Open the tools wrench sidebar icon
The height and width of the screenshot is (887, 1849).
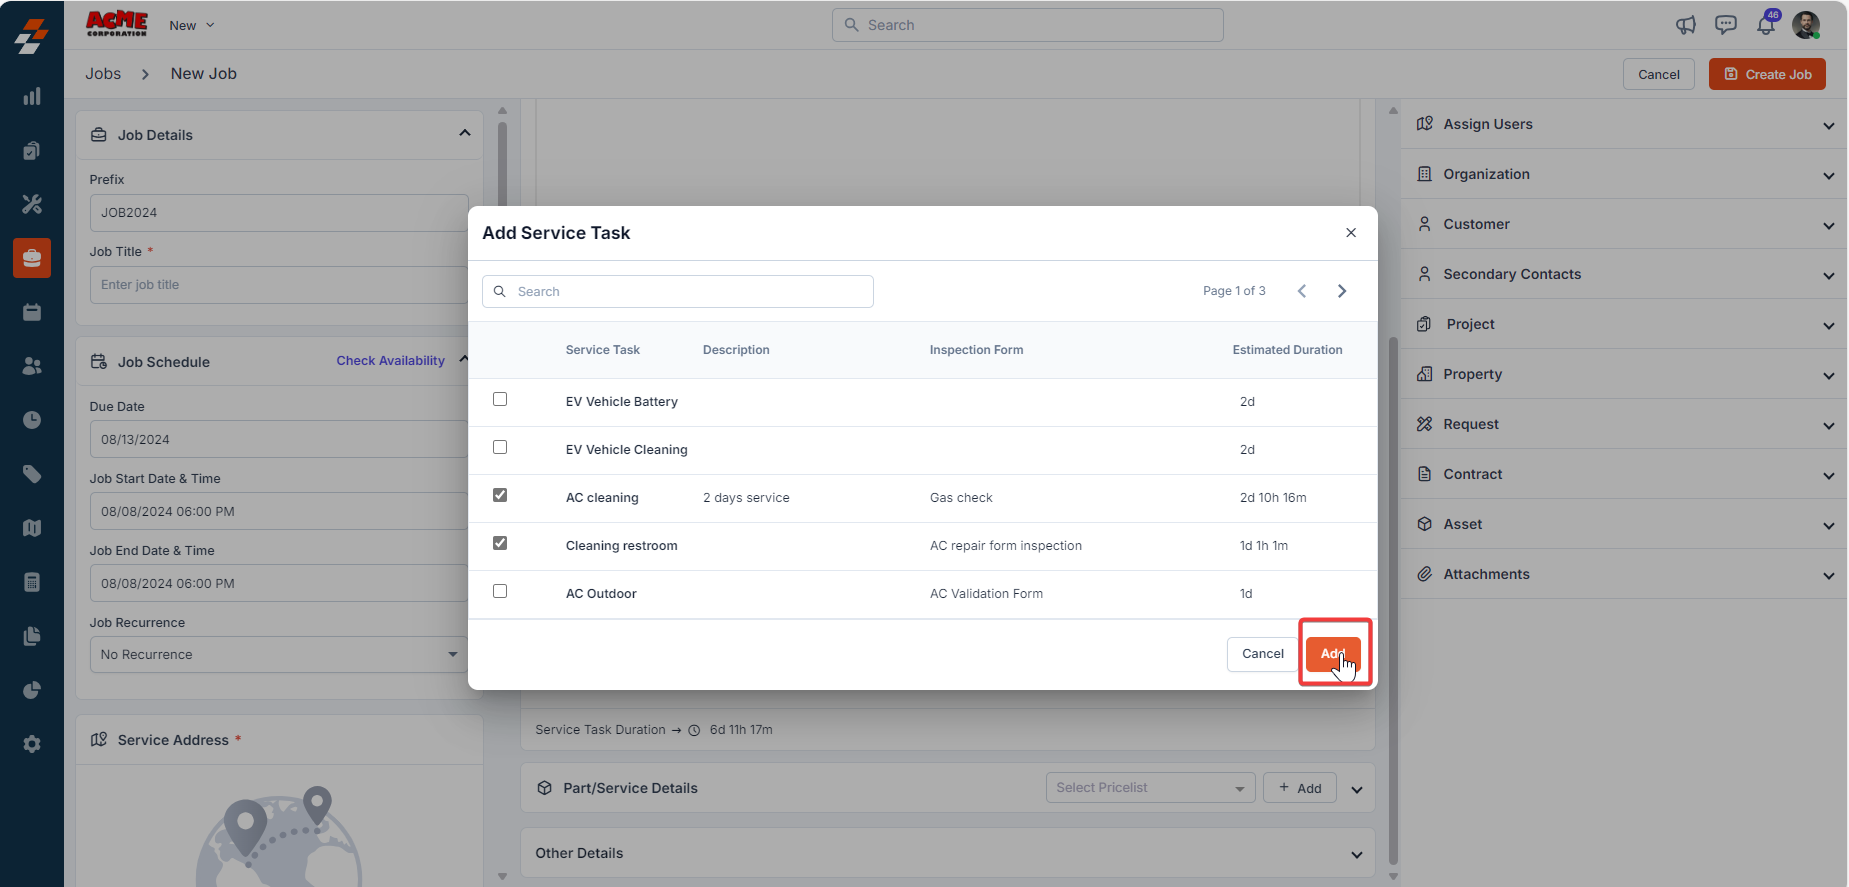(x=32, y=204)
